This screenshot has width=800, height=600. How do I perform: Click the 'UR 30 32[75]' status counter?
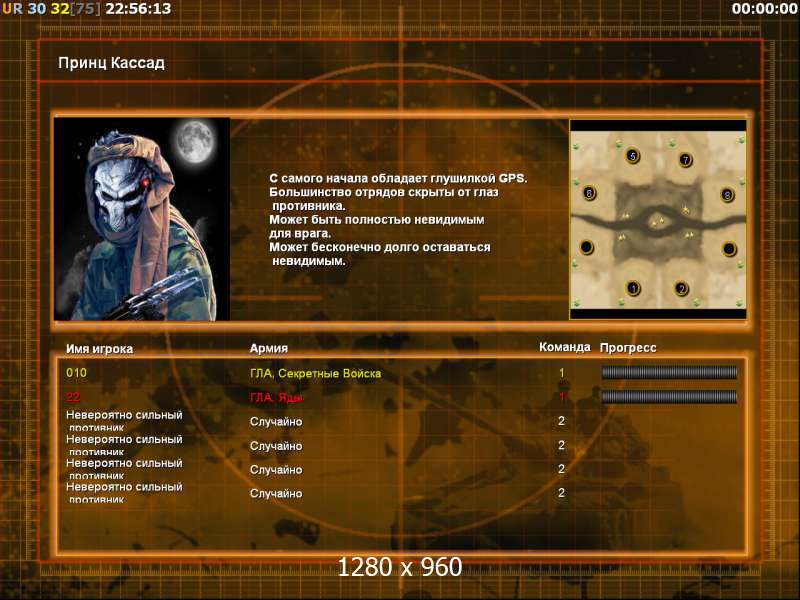tap(52, 9)
